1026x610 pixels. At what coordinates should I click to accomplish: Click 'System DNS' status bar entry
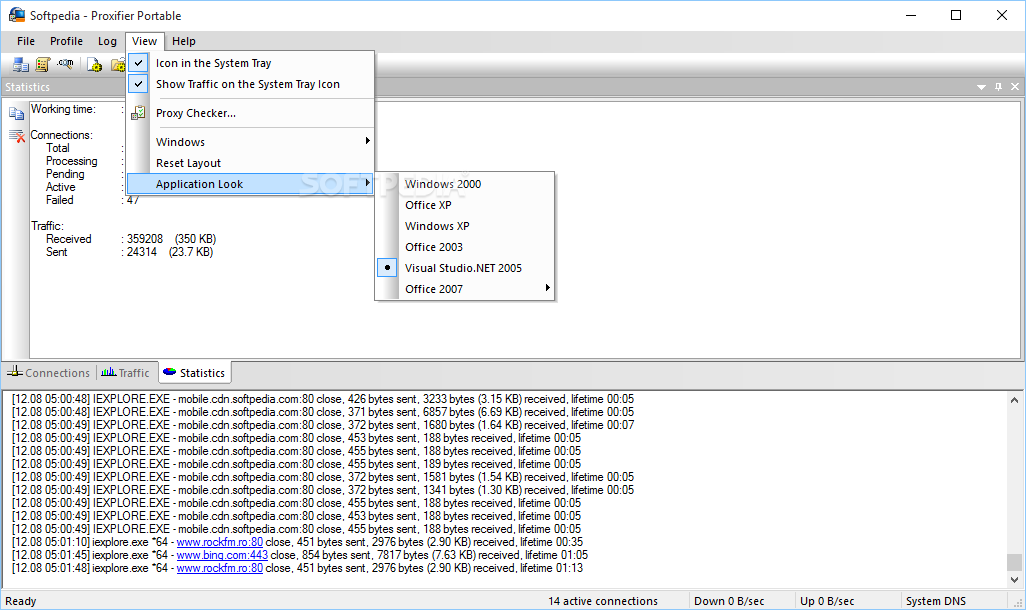(936, 601)
